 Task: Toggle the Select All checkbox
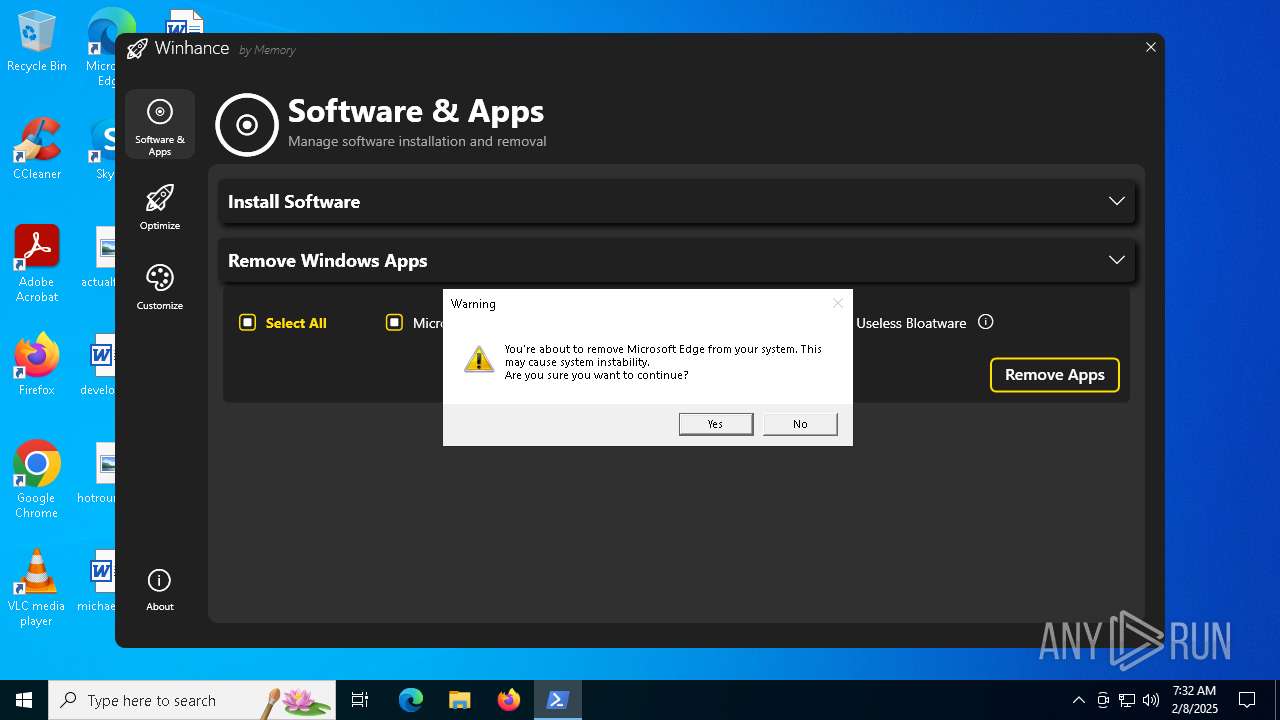[x=248, y=322]
